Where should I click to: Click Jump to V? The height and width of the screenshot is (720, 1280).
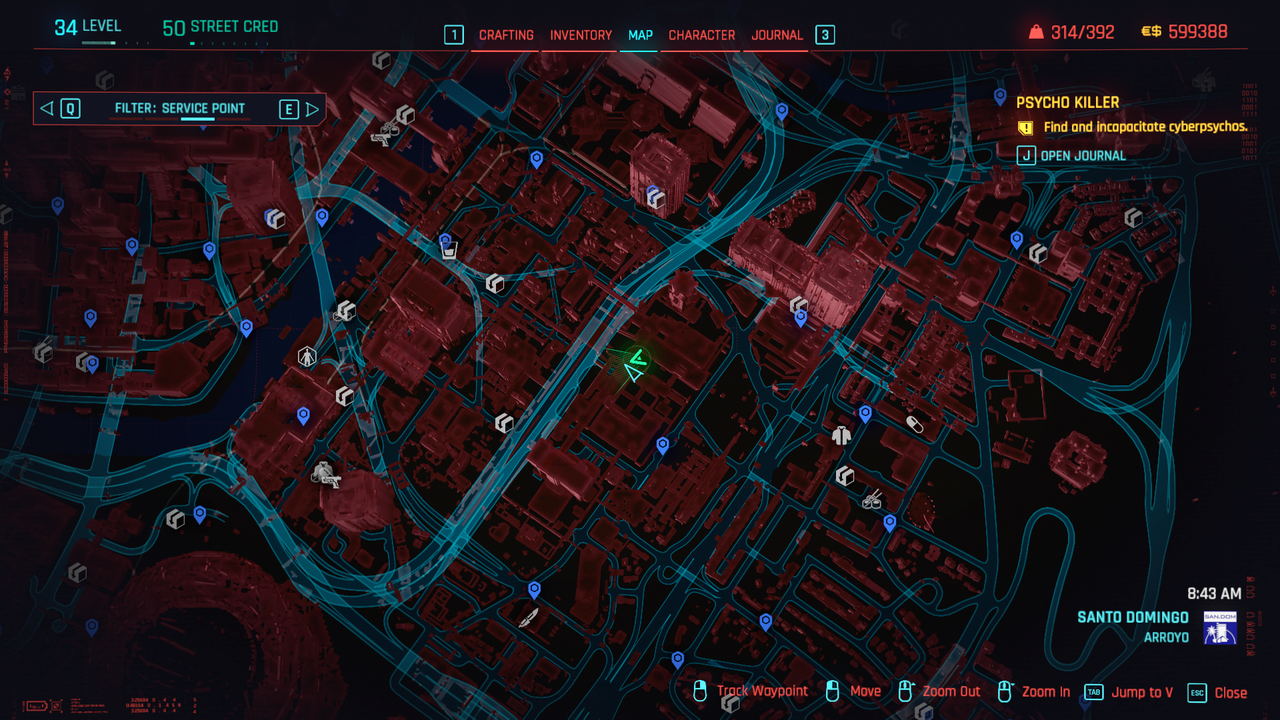tap(1141, 692)
